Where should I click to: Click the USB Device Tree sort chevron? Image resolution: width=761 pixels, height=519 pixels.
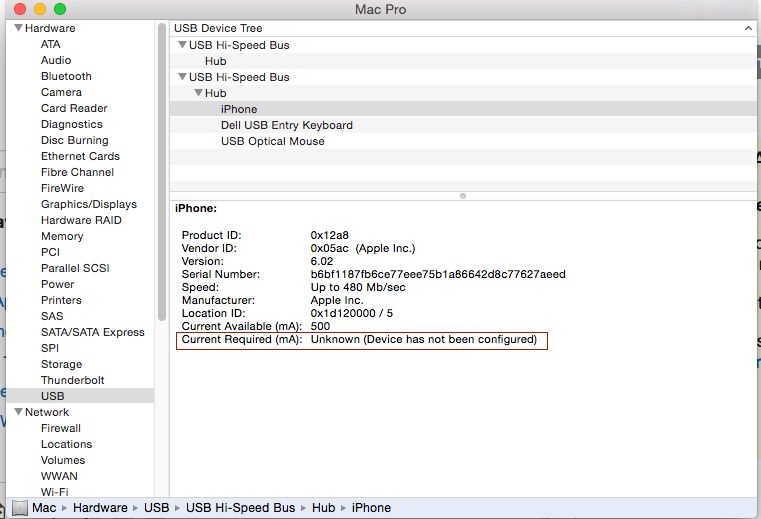[x=748, y=28]
